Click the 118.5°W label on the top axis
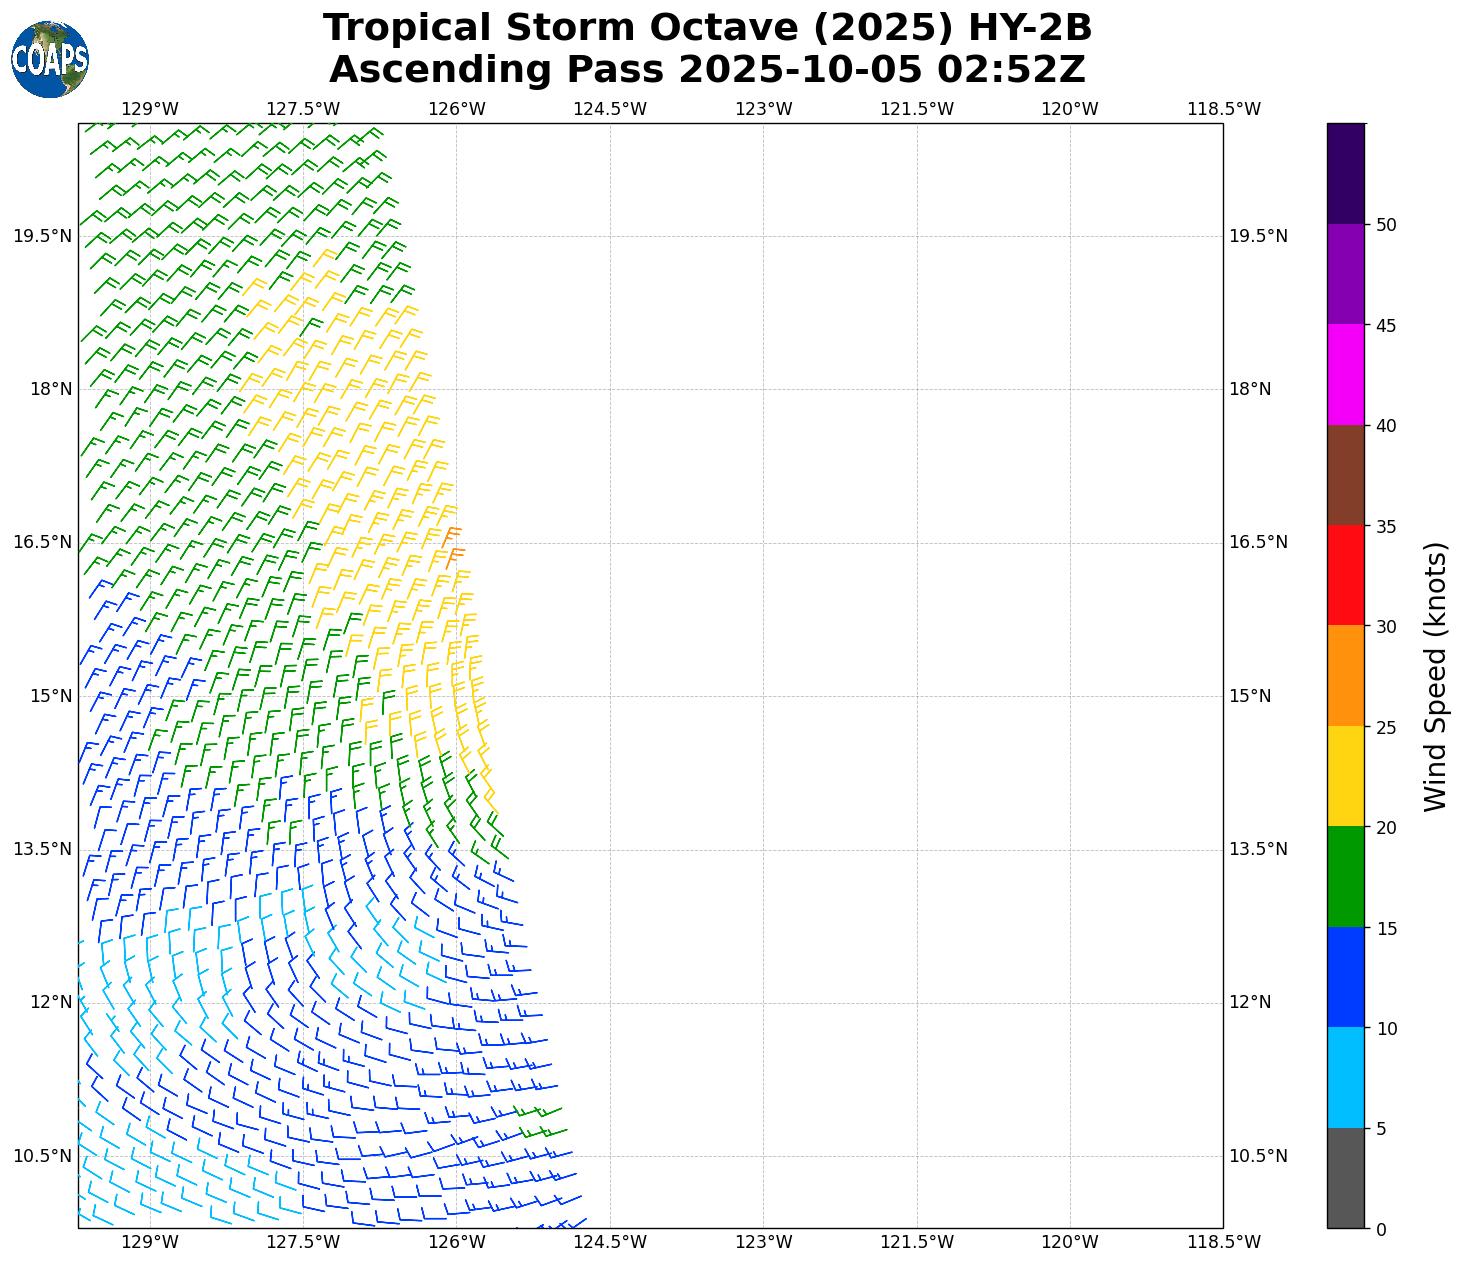Image resolution: width=1464 pixels, height=1264 pixels. pos(1224,109)
